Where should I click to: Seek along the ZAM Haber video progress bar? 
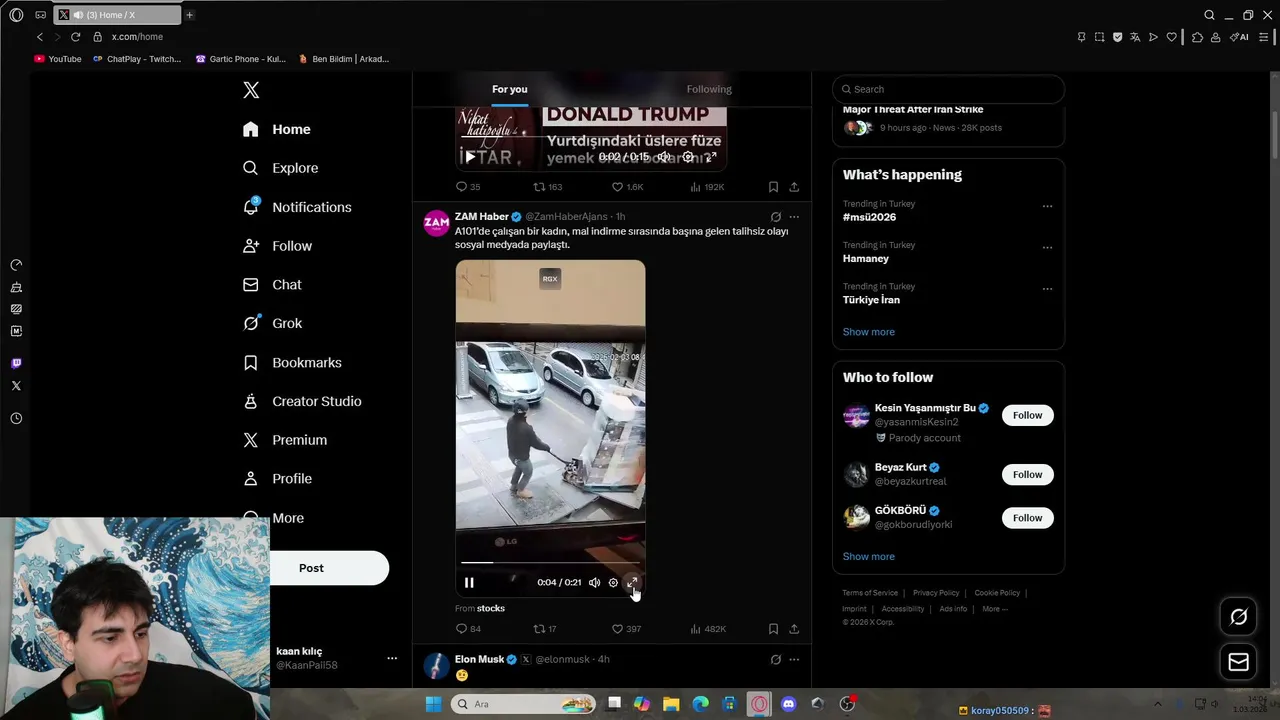550,563
